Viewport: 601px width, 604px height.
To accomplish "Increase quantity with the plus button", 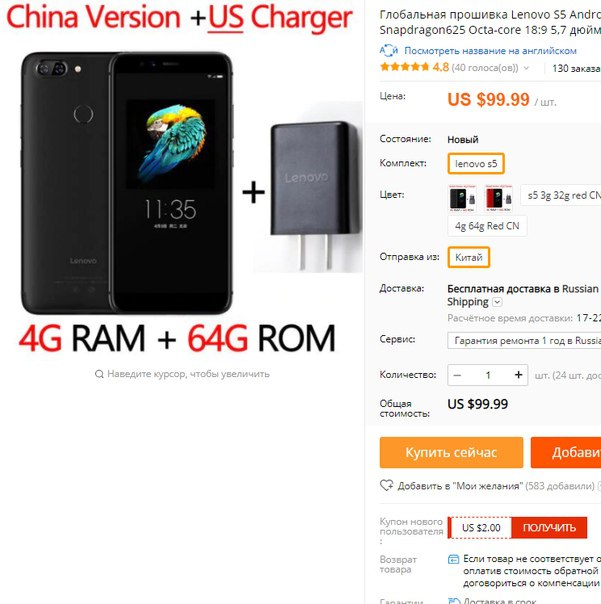I will (519, 375).
